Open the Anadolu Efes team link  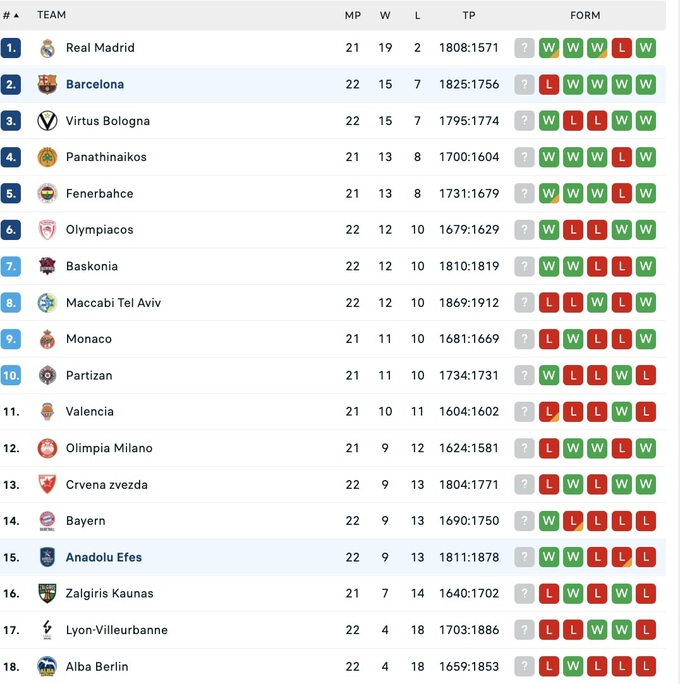pyautogui.click(x=104, y=557)
